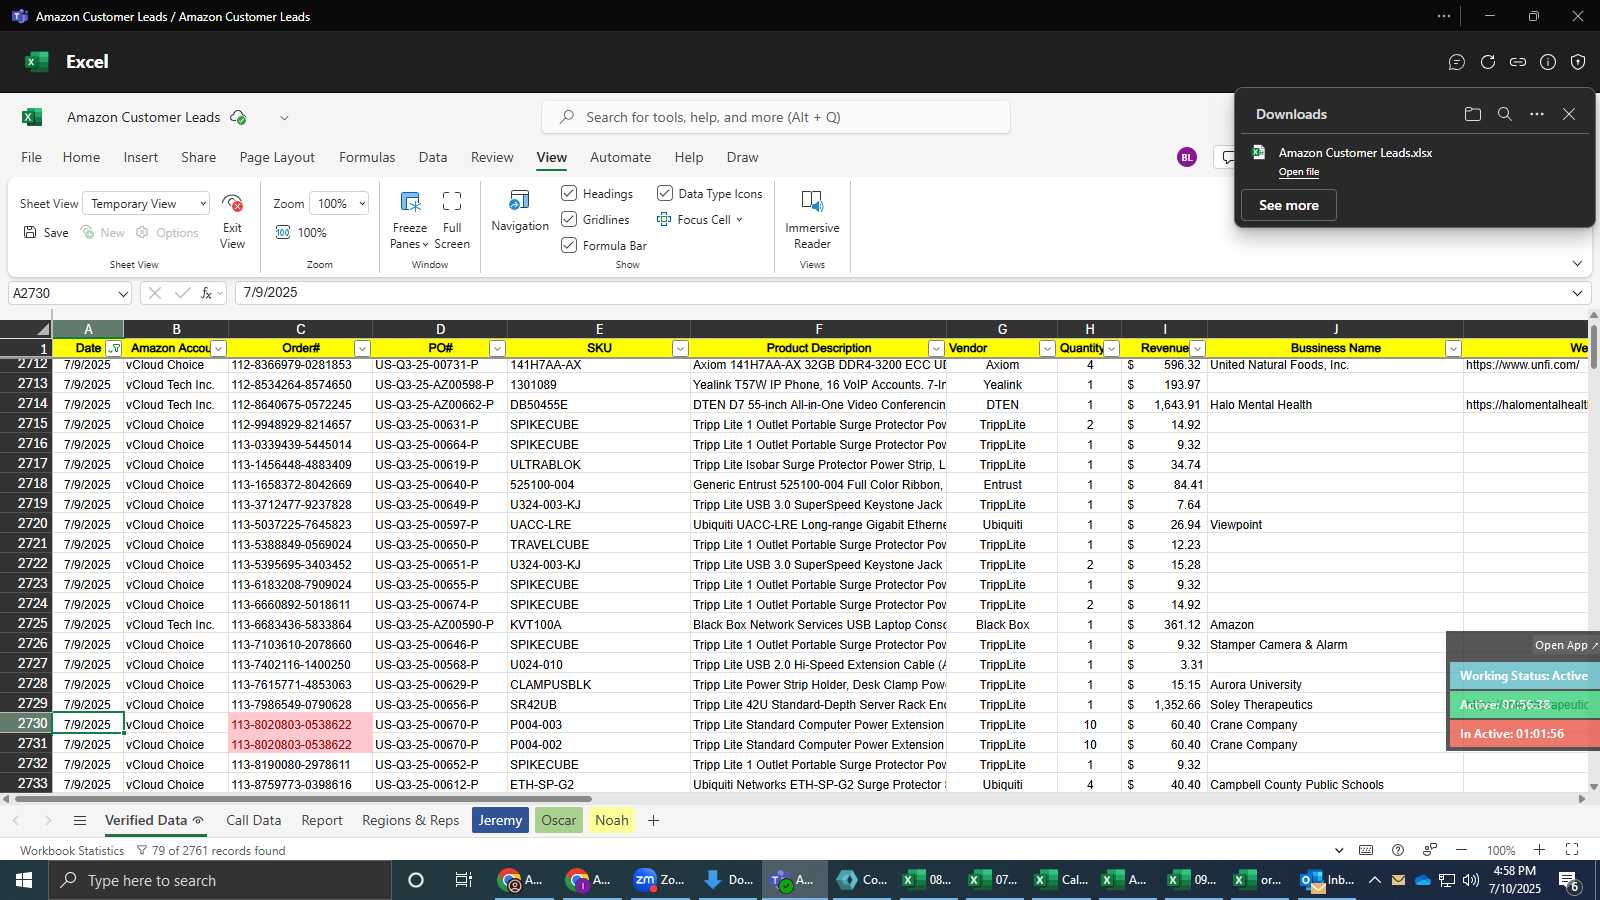Screen dimensions: 1600x900
Task: Click the Working Status: Active bar
Action: pos(1524,676)
